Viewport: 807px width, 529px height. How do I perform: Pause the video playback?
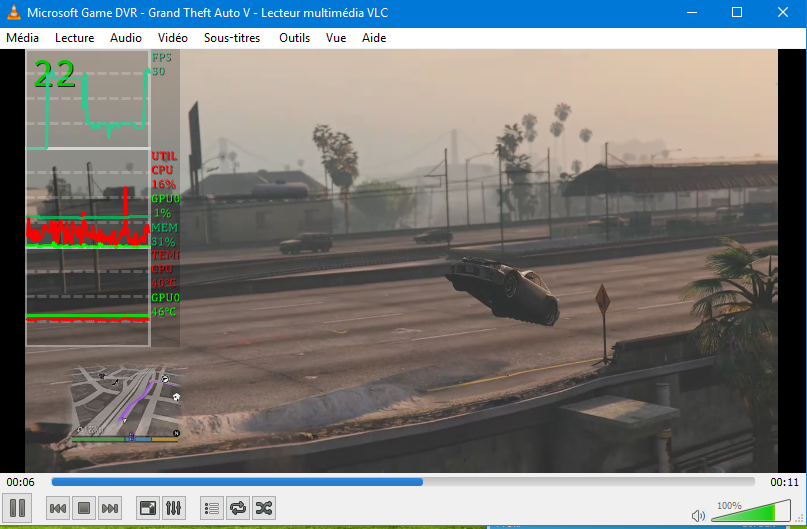pos(17,508)
